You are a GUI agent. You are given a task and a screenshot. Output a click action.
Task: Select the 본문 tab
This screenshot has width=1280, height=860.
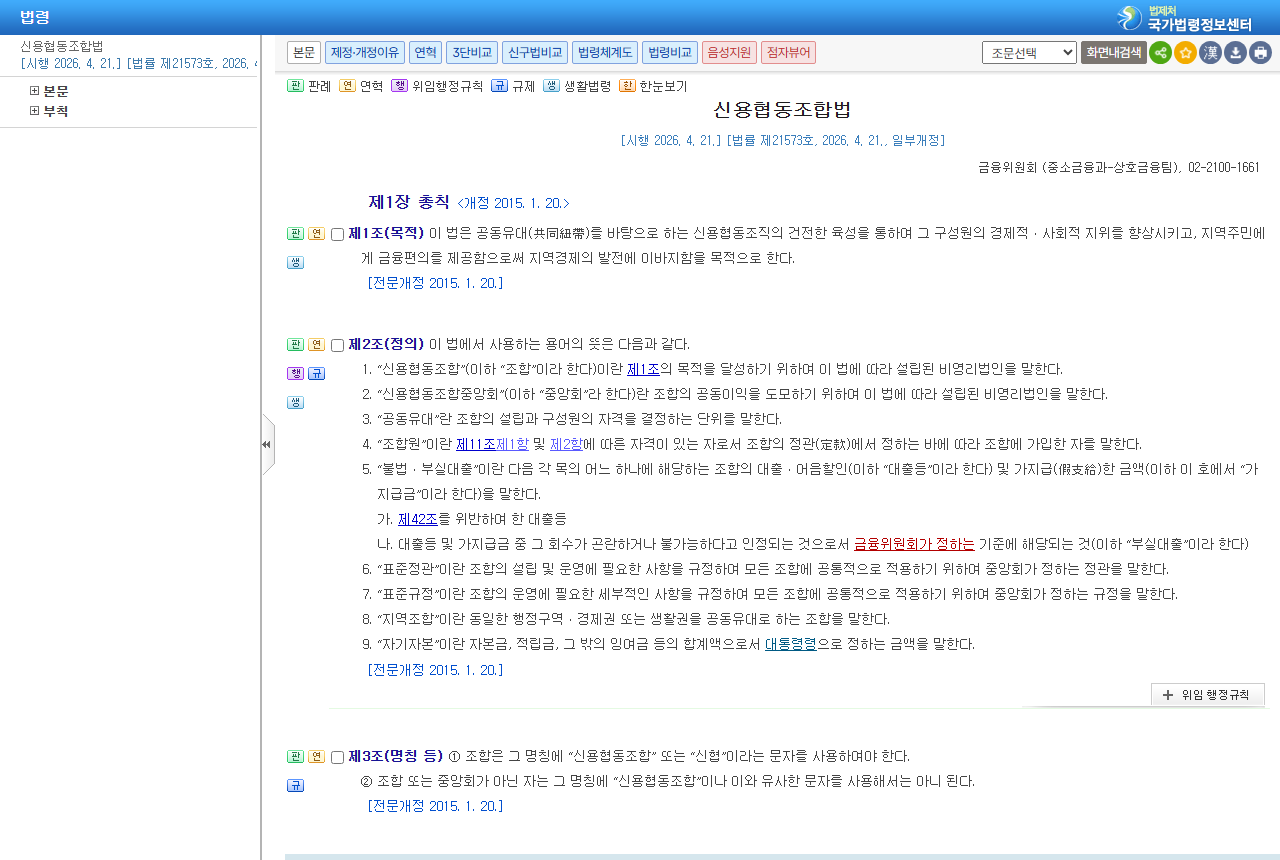304,53
